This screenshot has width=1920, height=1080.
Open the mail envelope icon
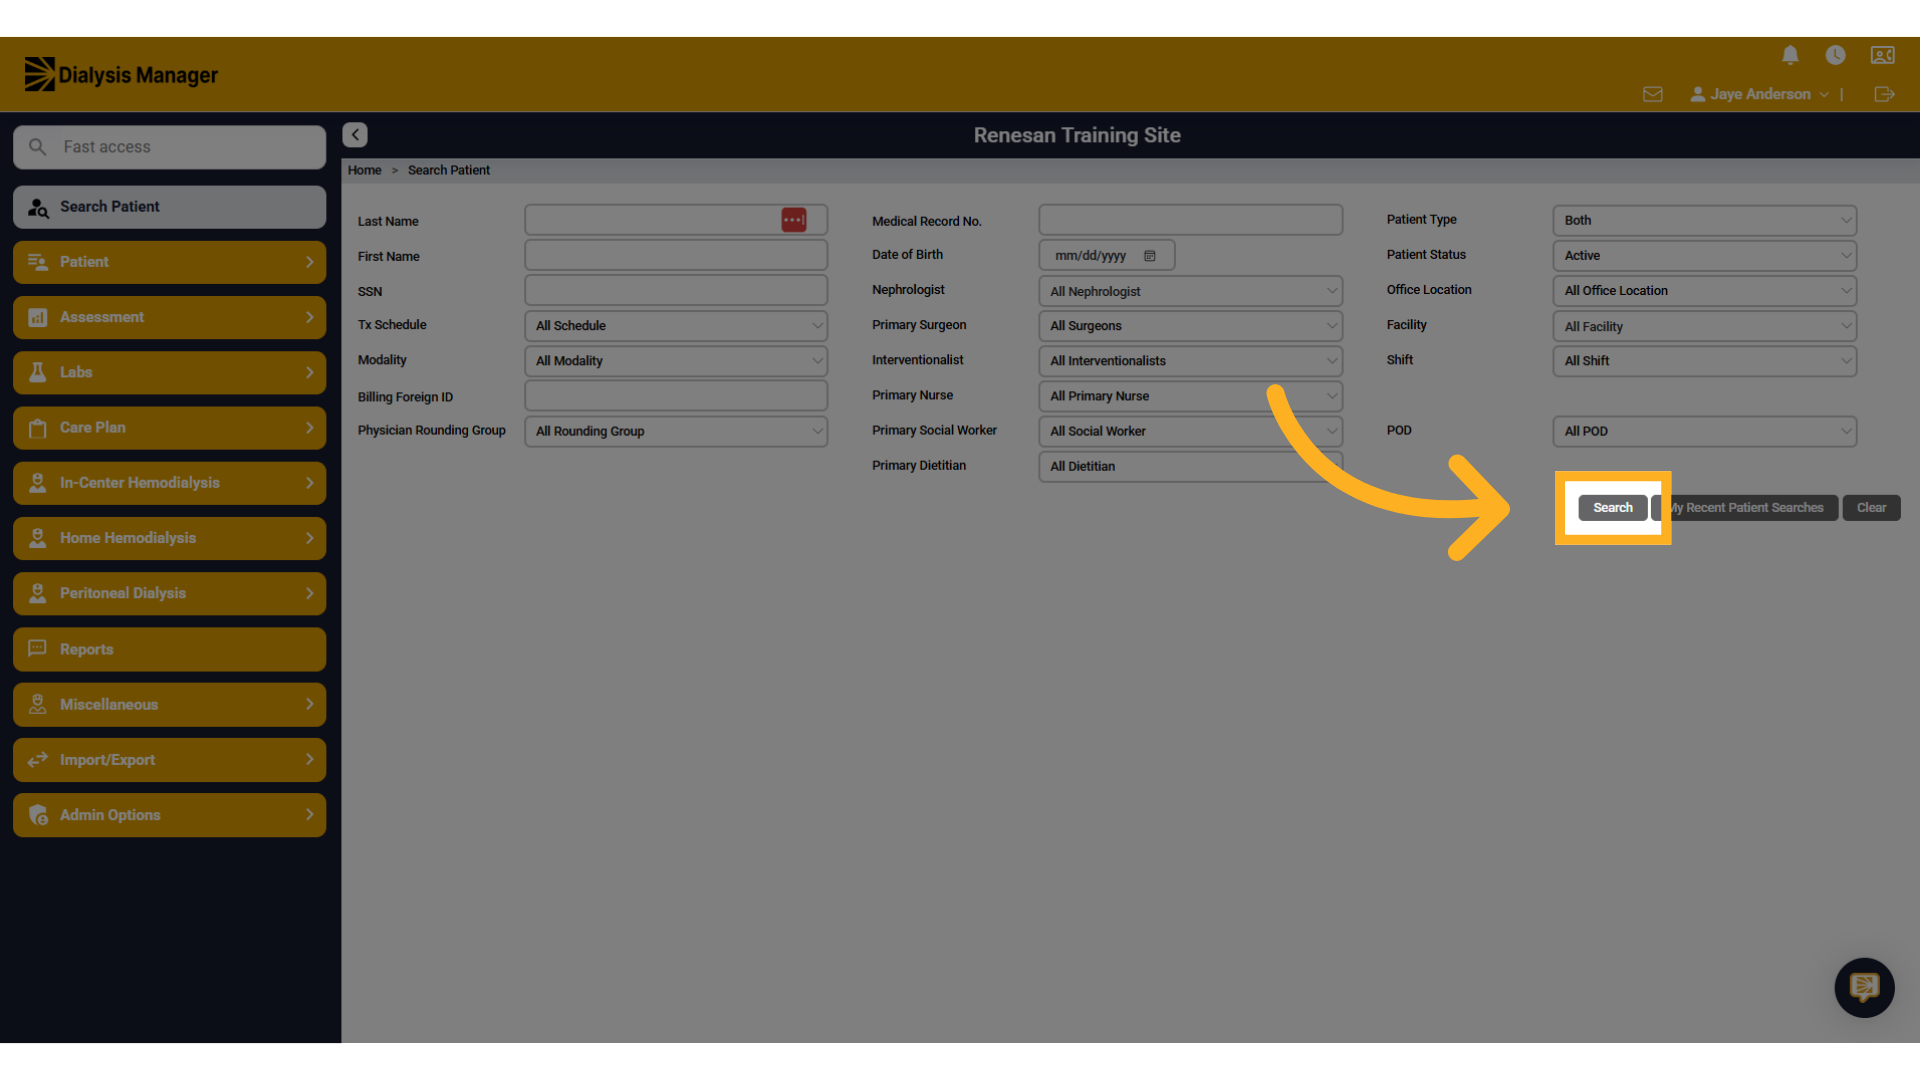click(1652, 94)
